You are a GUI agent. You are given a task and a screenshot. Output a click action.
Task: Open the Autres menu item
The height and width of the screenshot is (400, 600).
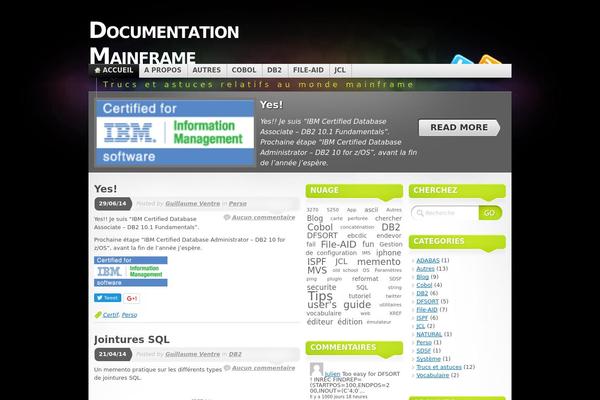coord(207,70)
